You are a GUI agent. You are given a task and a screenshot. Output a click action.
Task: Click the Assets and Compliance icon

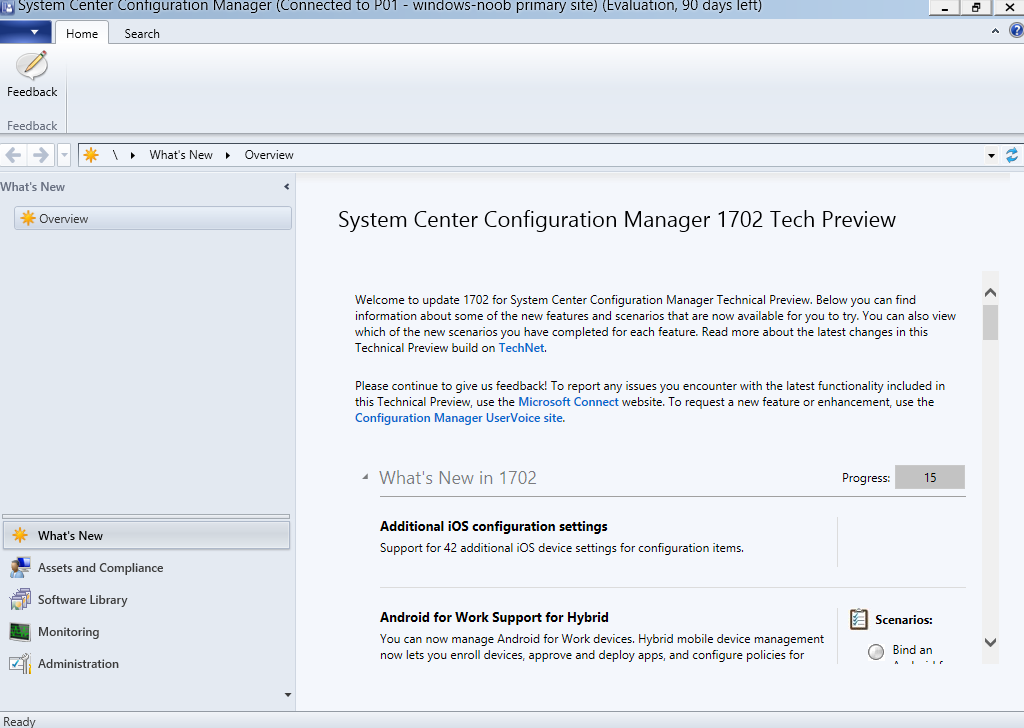click(x=20, y=567)
